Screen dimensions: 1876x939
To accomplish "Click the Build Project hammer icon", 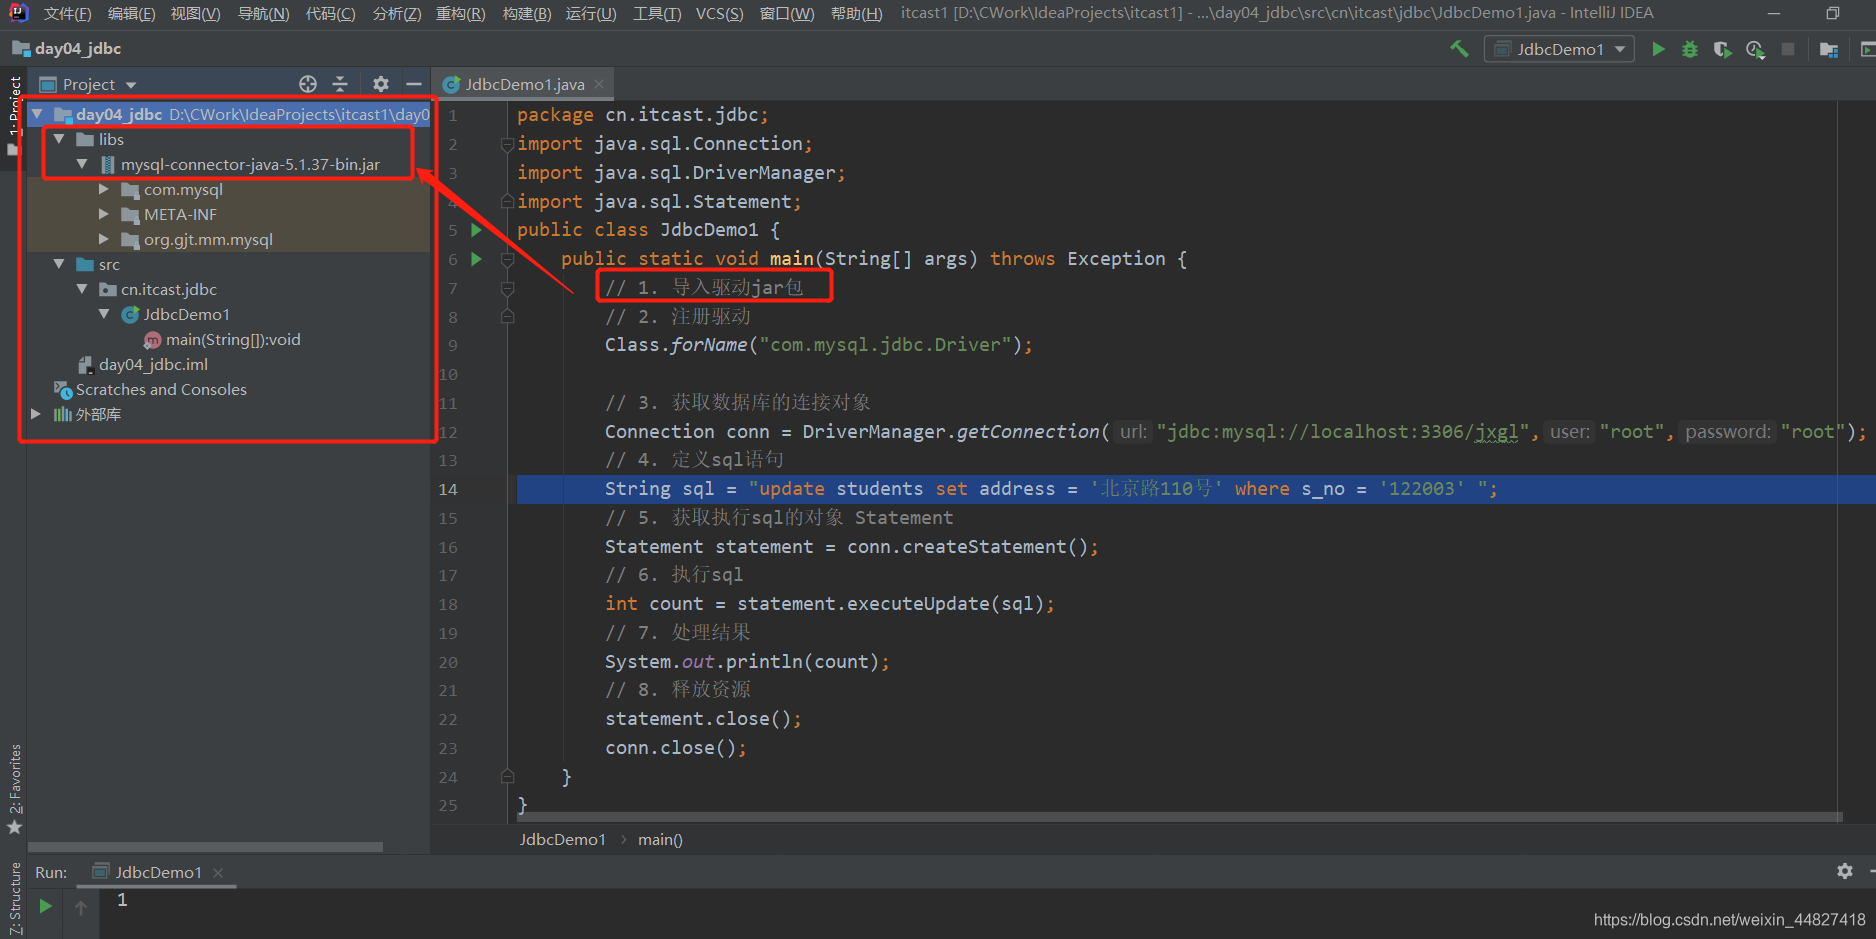I will [x=1459, y=49].
